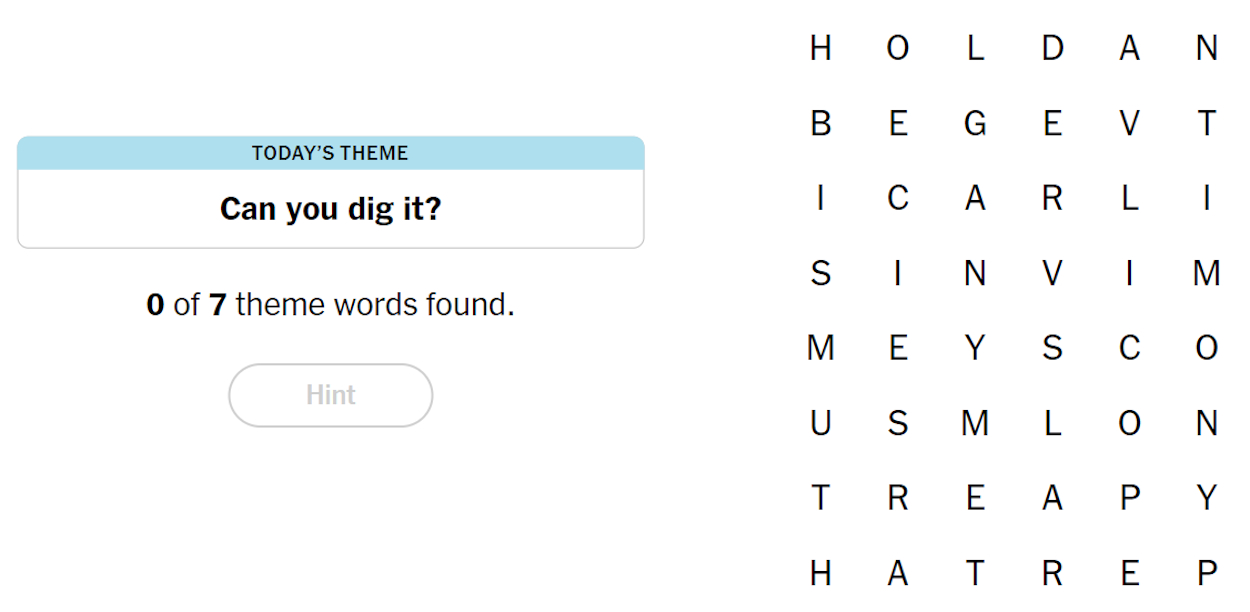Click the letter A in the top row

1129,48
